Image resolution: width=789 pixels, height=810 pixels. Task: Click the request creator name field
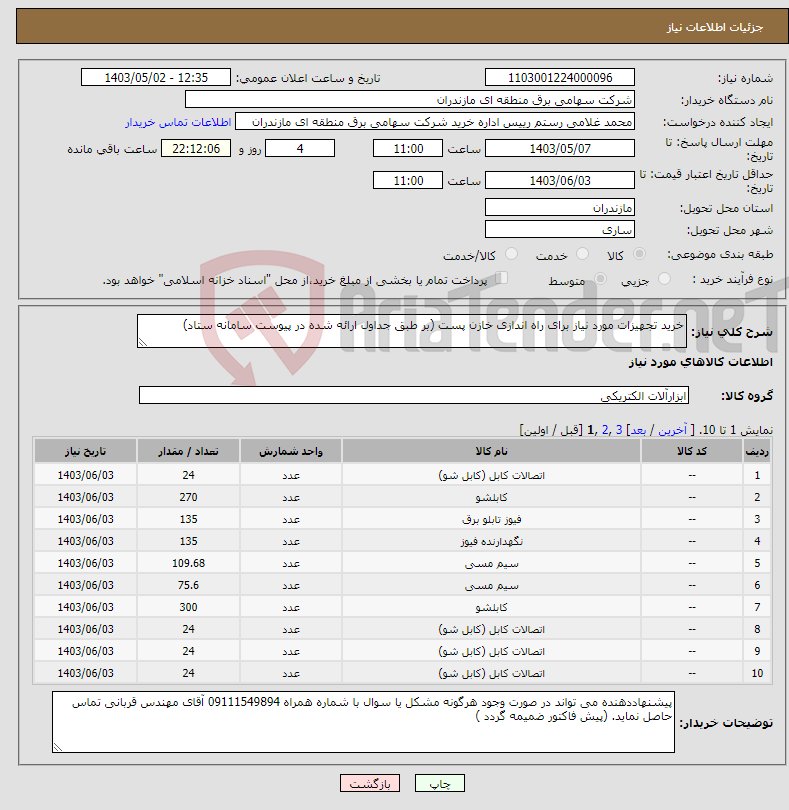click(435, 122)
